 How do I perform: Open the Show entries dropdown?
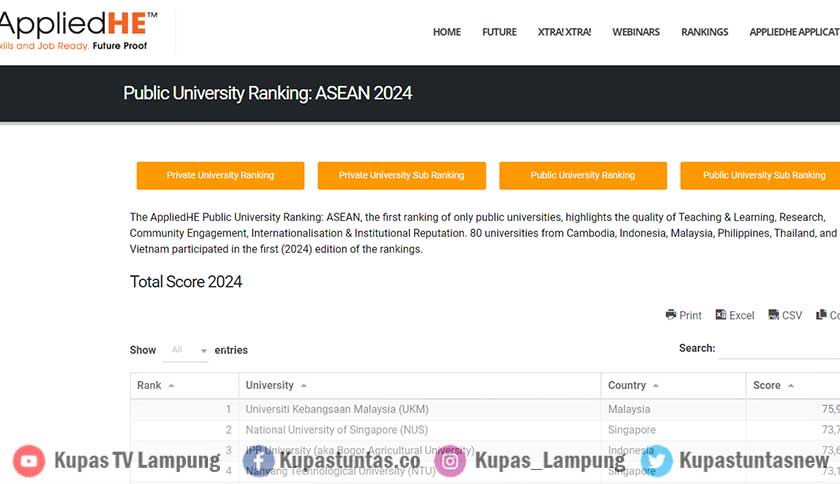(x=185, y=350)
